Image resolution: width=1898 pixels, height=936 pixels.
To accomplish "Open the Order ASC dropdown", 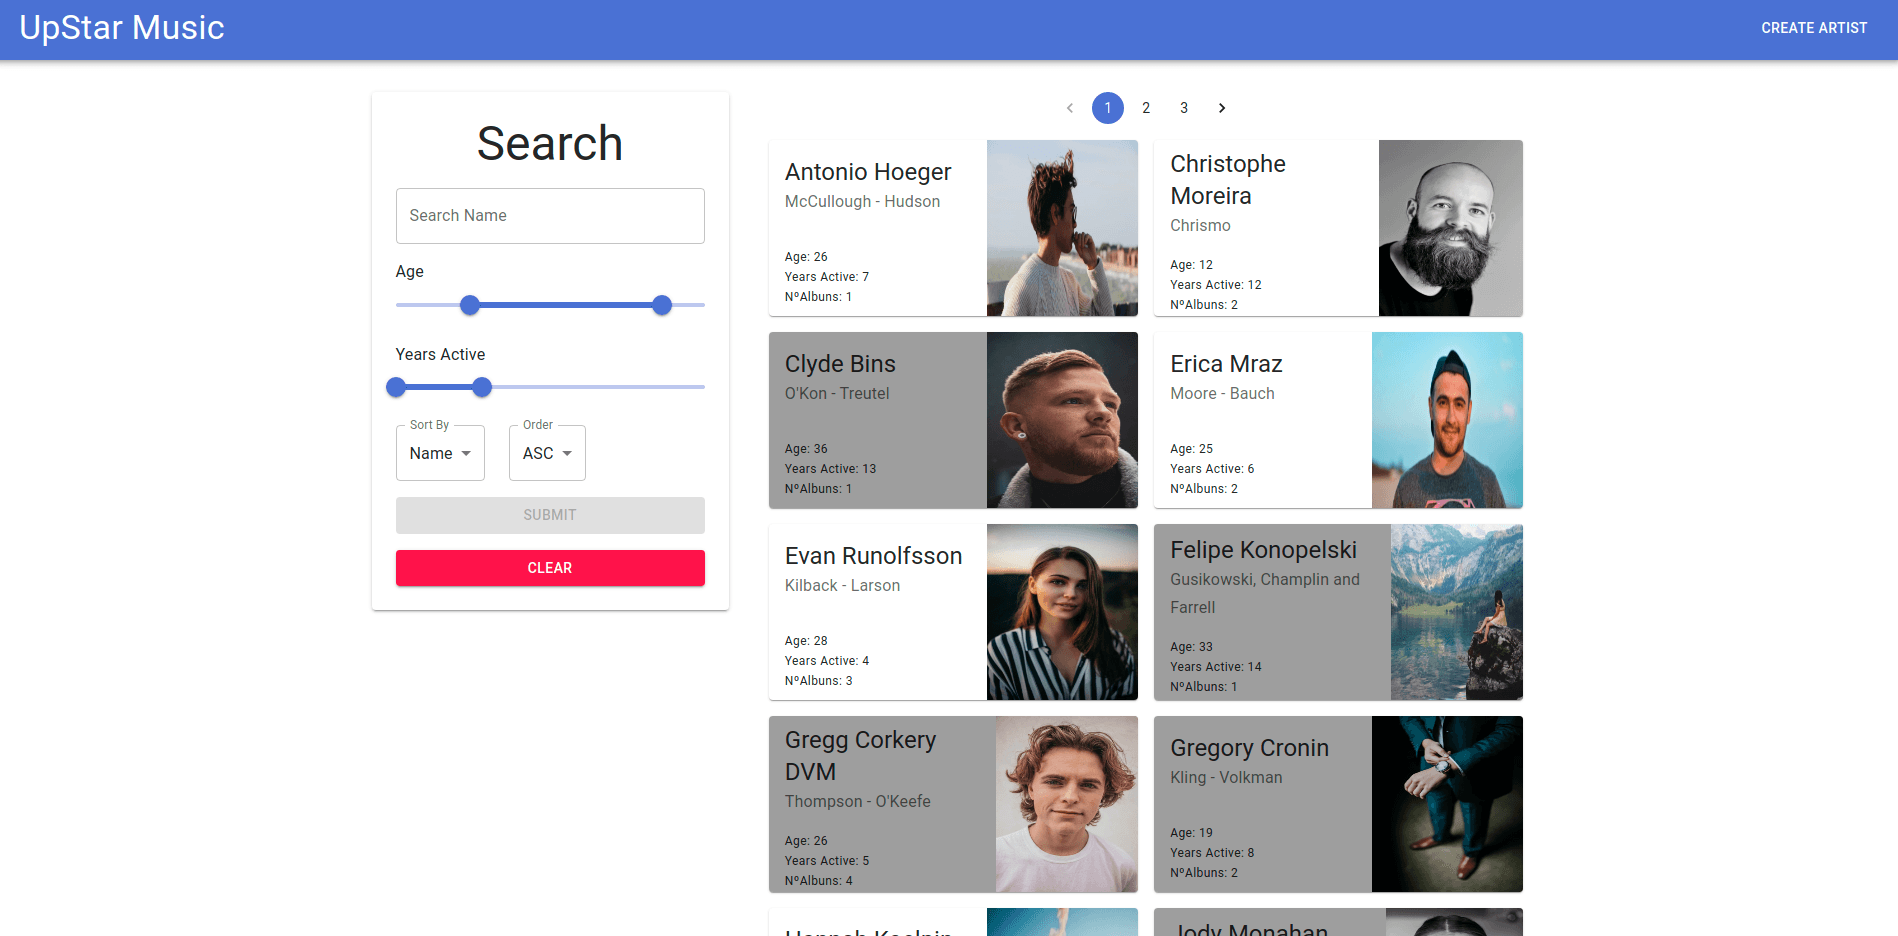I will pyautogui.click(x=547, y=453).
